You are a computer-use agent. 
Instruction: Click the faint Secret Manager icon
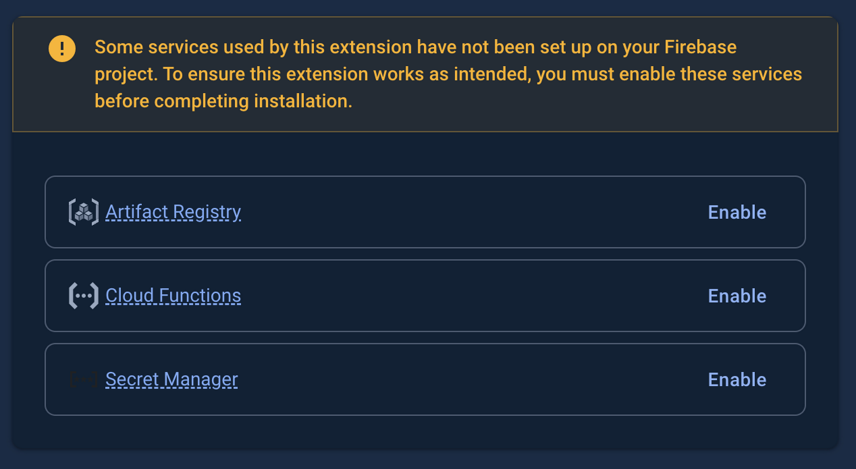pos(83,380)
